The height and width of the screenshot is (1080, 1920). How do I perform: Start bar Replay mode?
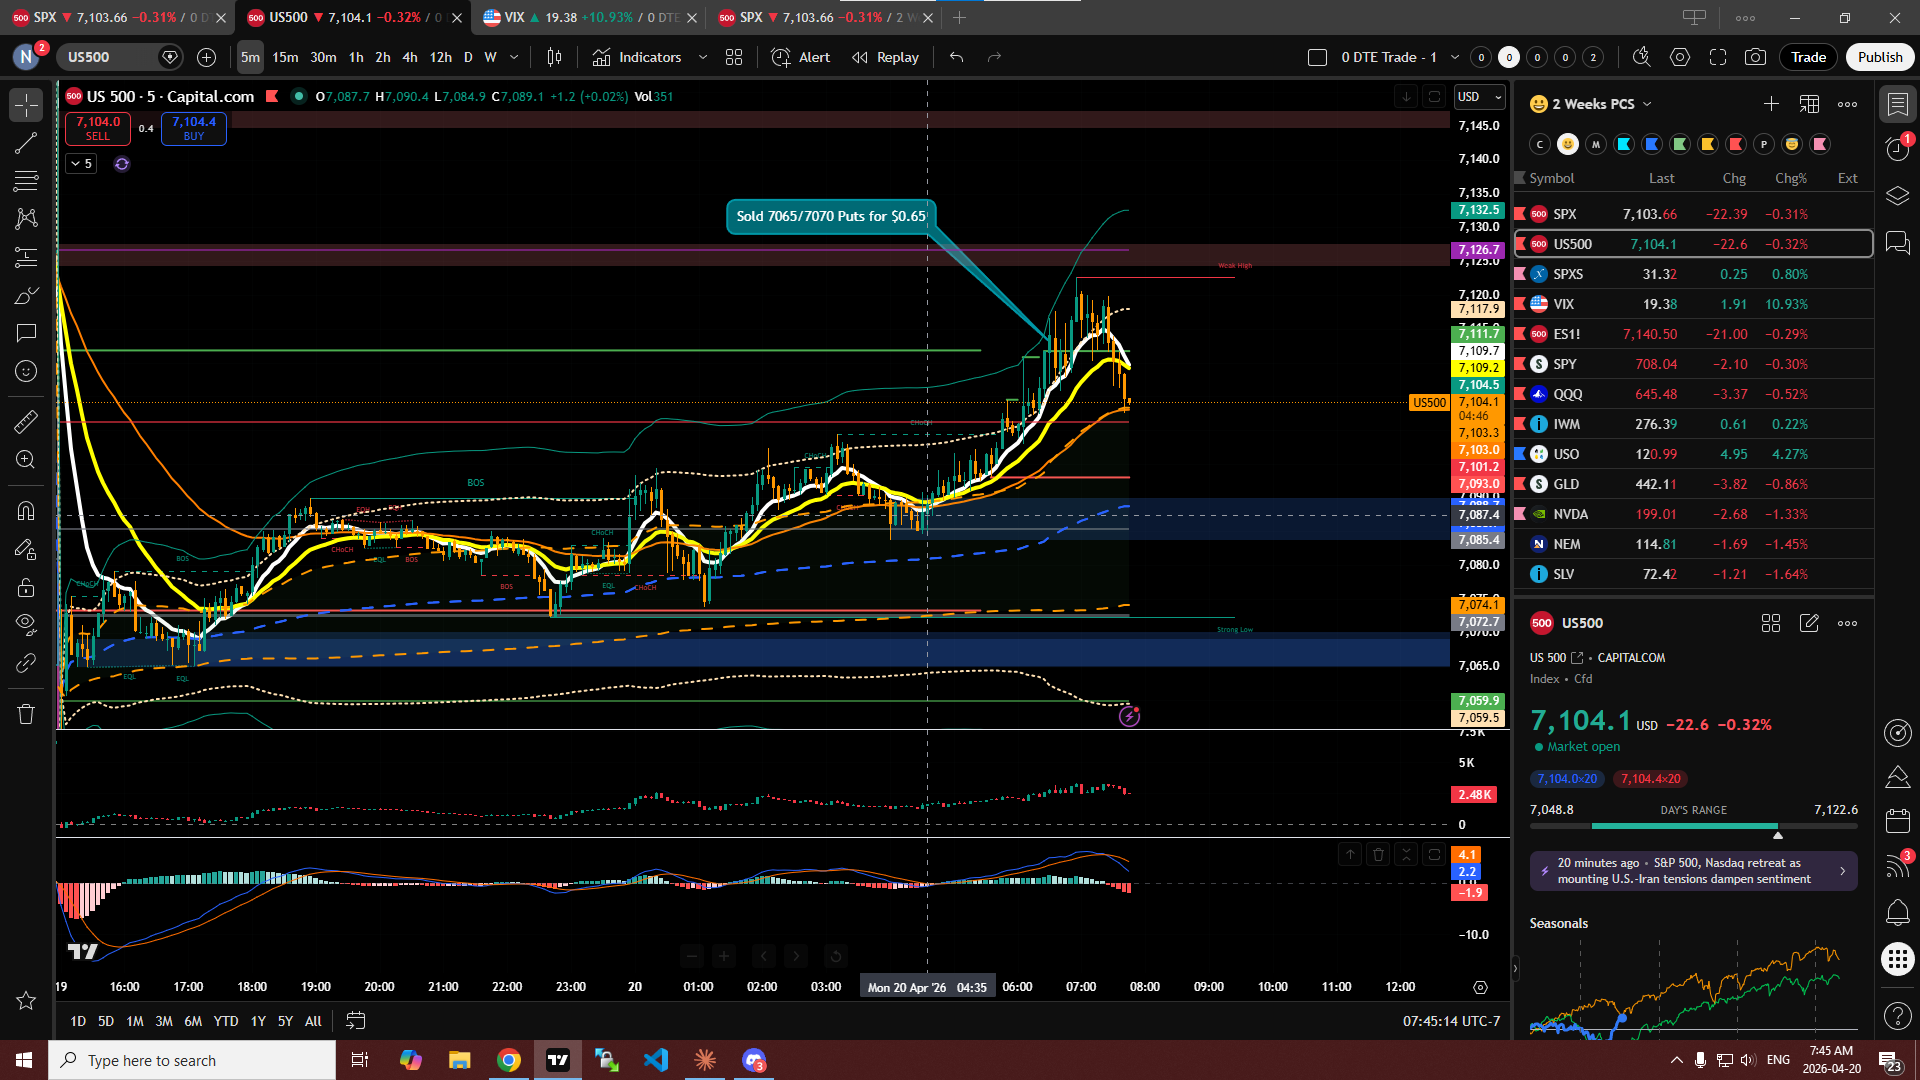point(886,57)
